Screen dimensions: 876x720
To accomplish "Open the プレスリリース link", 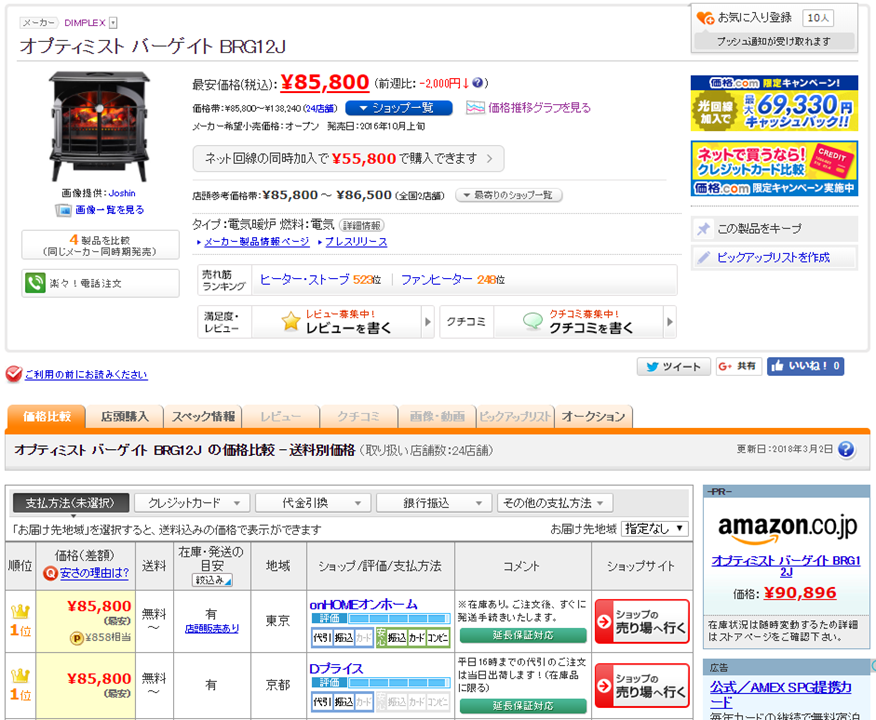I will (x=356, y=242).
